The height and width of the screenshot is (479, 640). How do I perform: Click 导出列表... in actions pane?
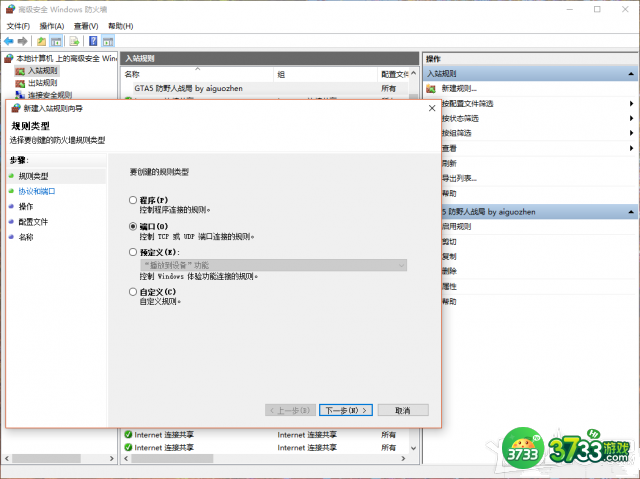tap(459, 178)
